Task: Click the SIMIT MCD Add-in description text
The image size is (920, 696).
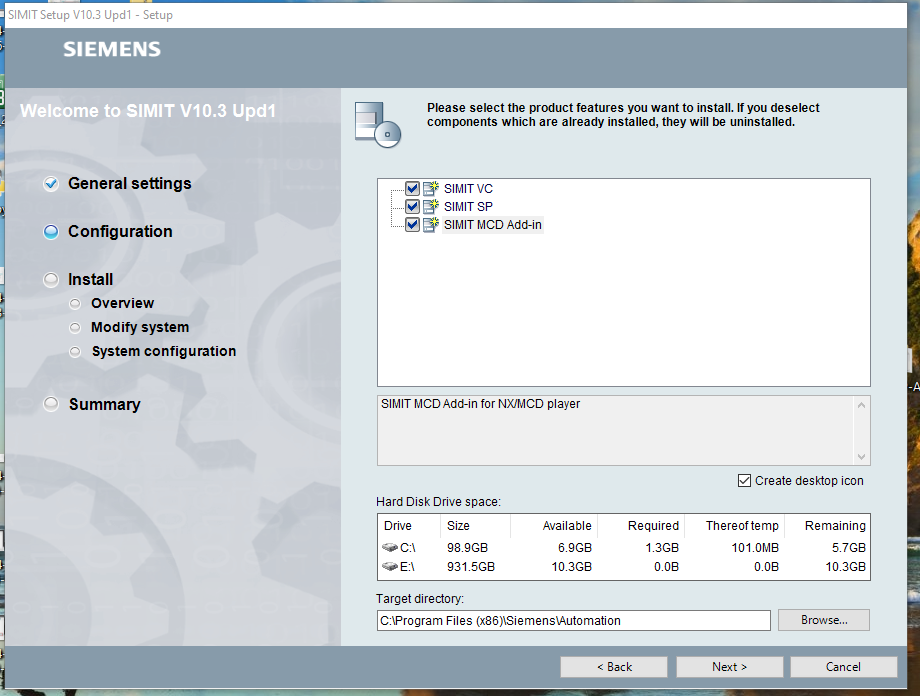Action: [480, 404]
